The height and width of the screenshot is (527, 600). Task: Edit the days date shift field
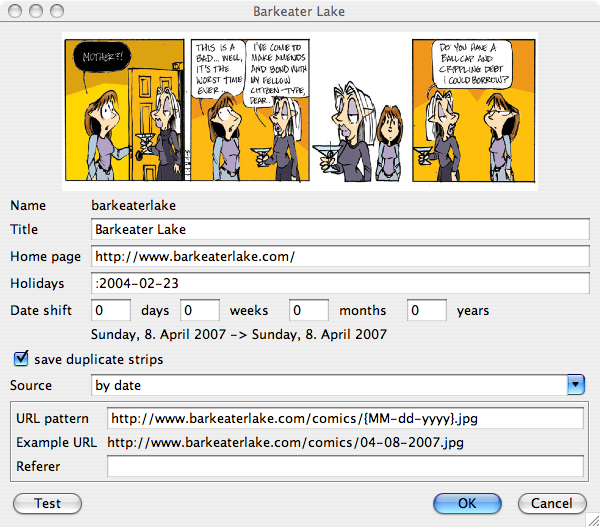[x=111, y=310]
